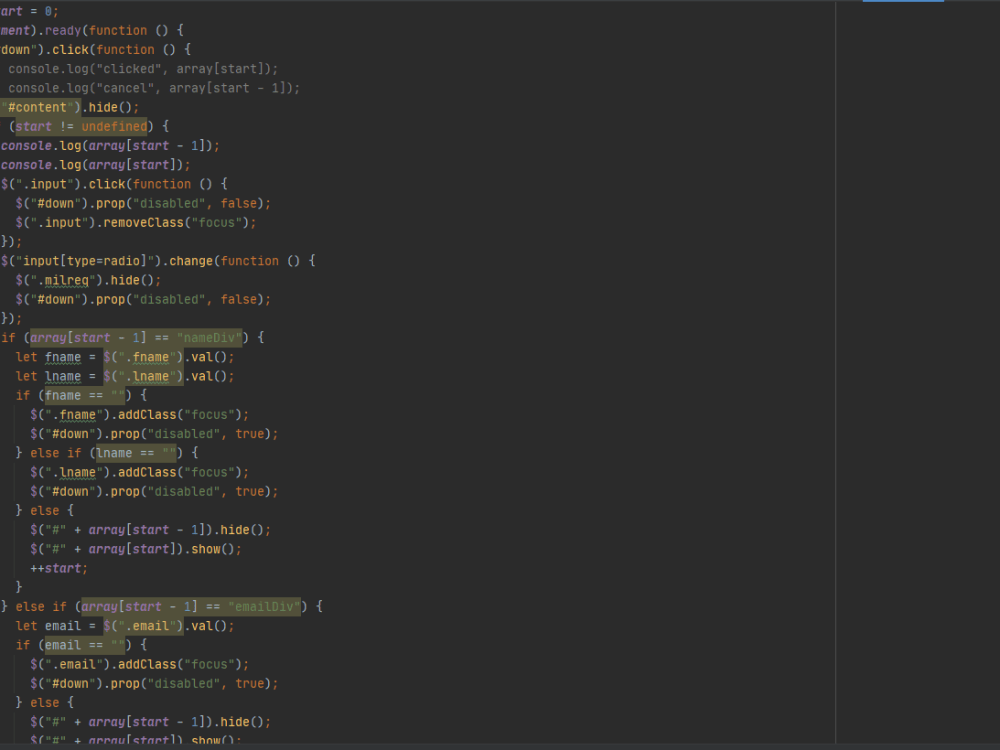The width and height of the screenshot is (1000, 750).
Task: Click the 'console.log(array[start - 1]);' line
Action: [110, 146]
